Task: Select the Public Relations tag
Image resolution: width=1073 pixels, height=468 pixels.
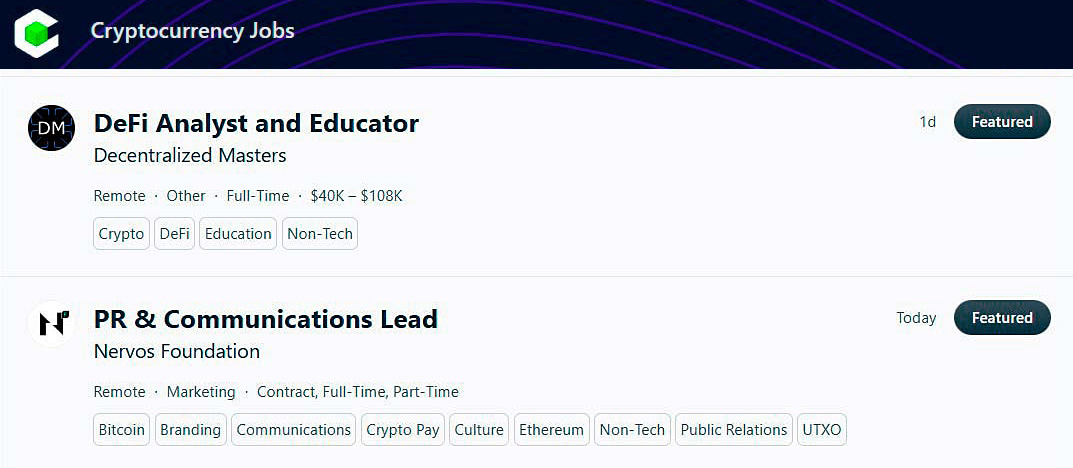Action: [x=734, y=430]
